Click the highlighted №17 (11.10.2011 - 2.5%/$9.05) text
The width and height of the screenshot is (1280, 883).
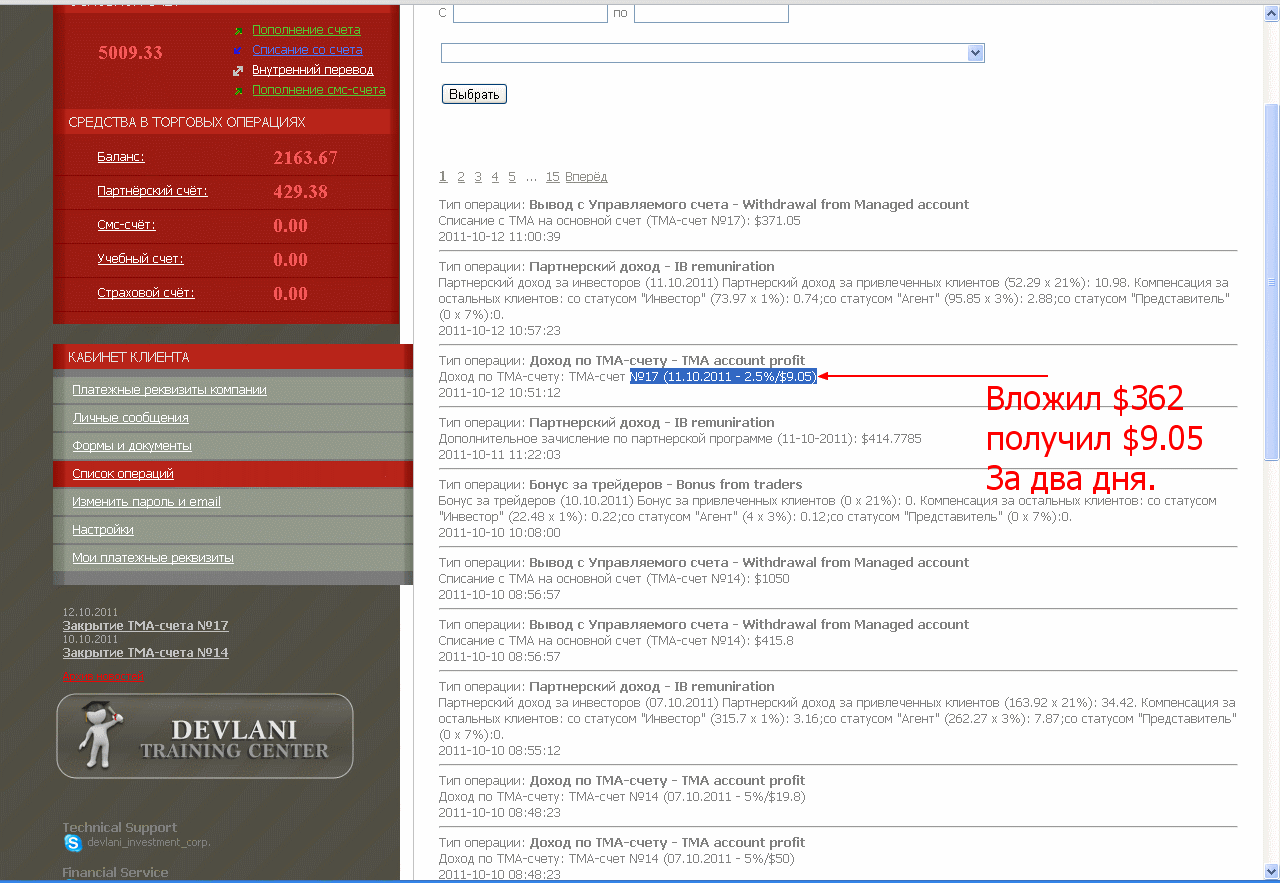tap(723, 377)
